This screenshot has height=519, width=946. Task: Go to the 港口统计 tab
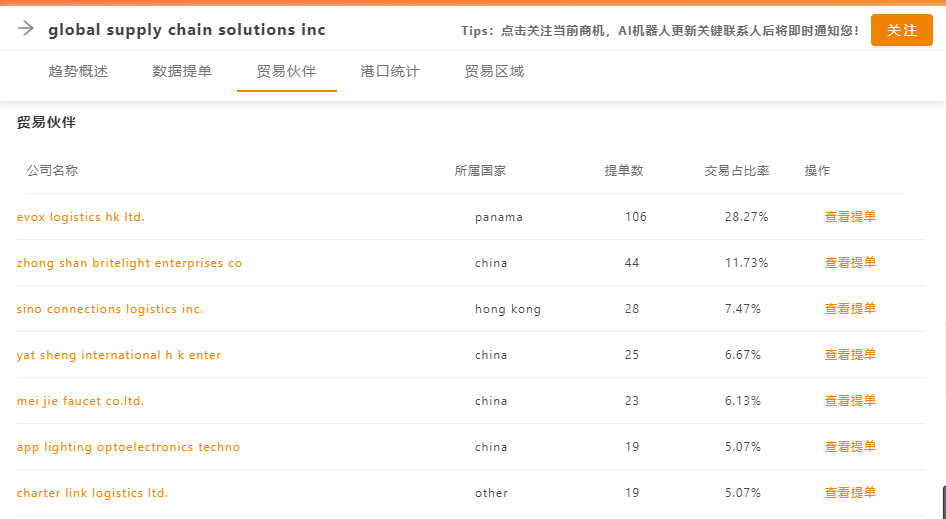coord(390,71)
